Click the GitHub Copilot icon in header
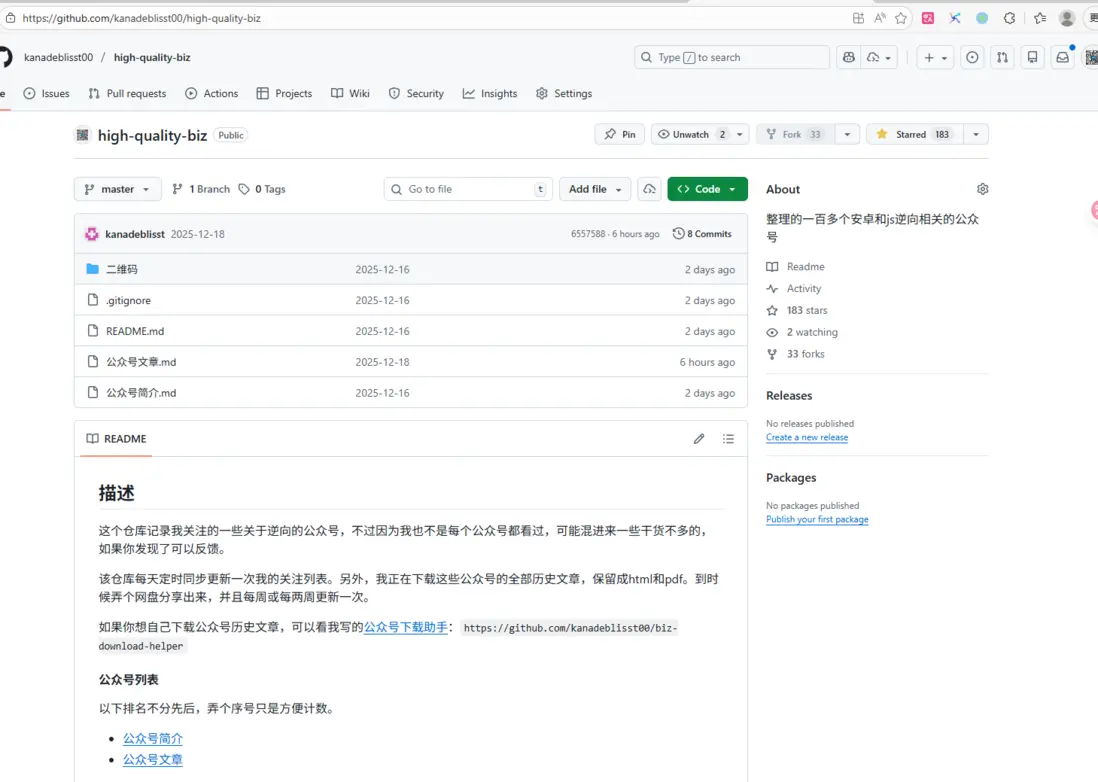Screen dimensions: 1098x782 click(849, 57)
